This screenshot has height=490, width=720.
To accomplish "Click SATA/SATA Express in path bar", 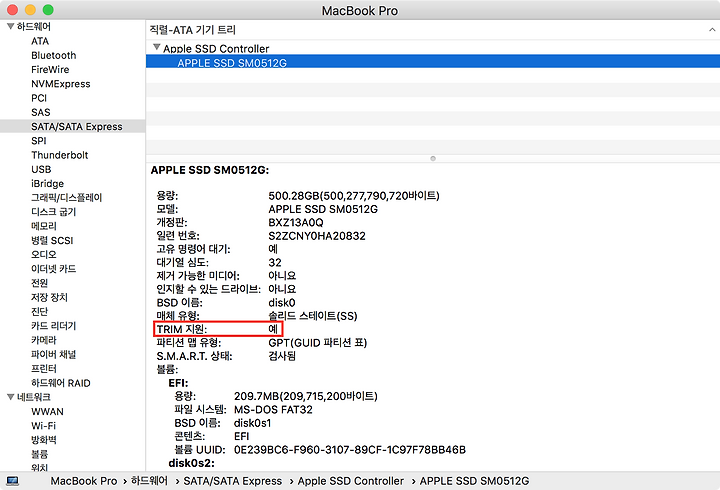I will [x=232, y=481].
